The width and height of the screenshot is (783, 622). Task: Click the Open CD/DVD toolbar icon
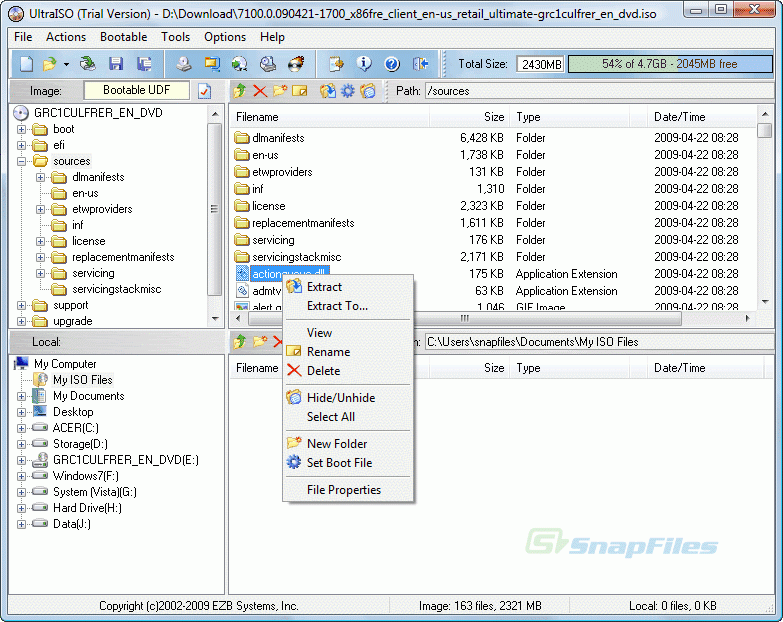tap(88, 64)
